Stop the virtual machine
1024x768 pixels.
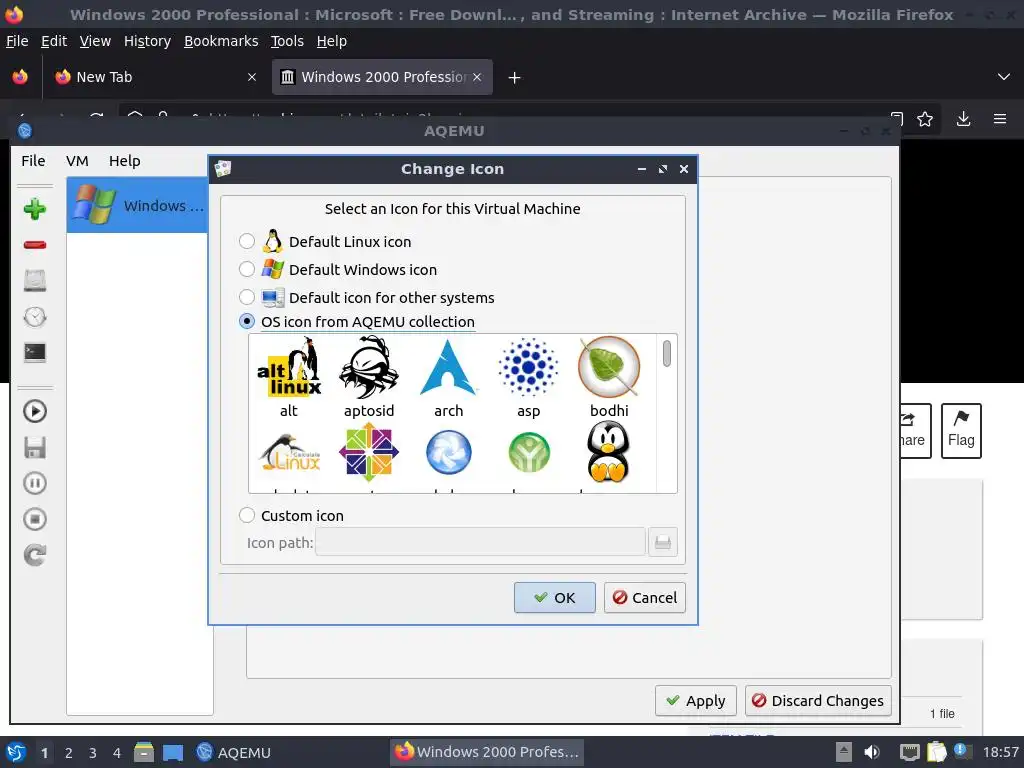point(35,519)
